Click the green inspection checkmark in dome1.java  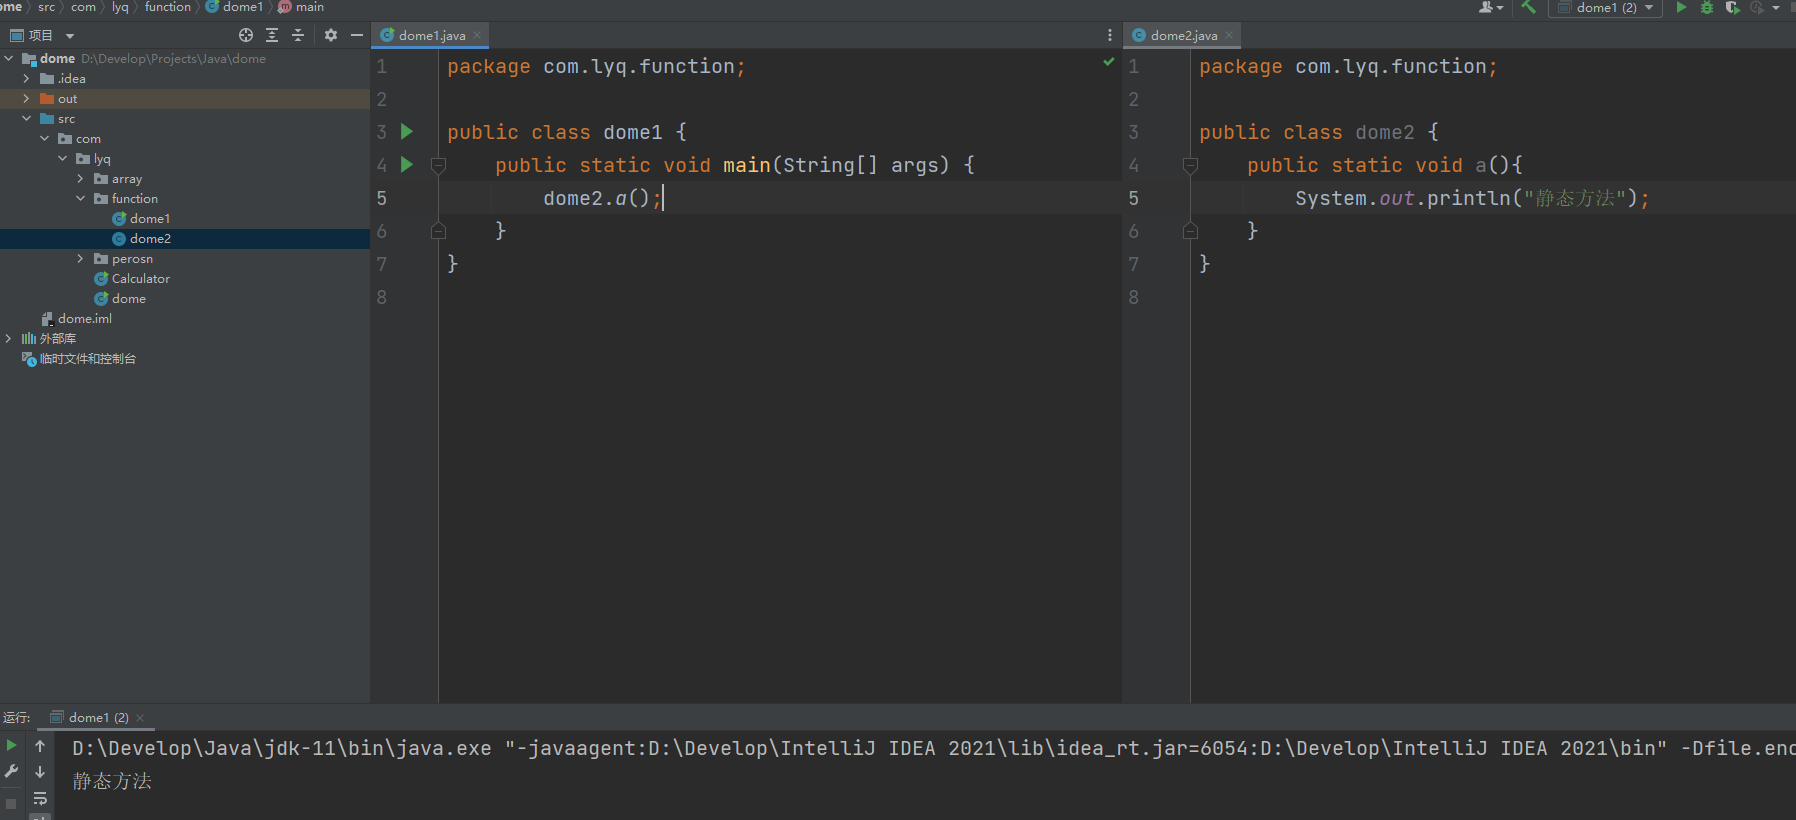click(1109, 62)
